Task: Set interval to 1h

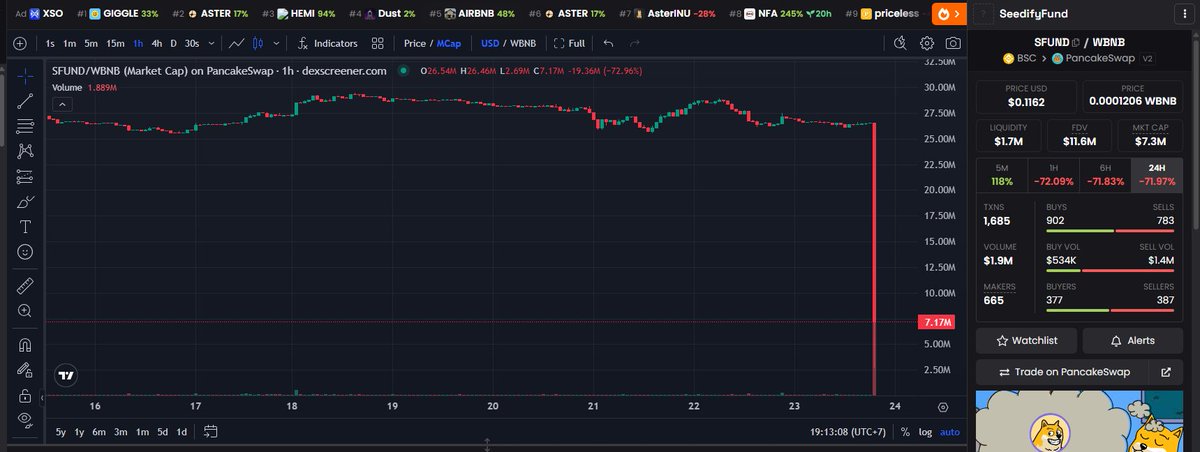Action: click(138, 44)
